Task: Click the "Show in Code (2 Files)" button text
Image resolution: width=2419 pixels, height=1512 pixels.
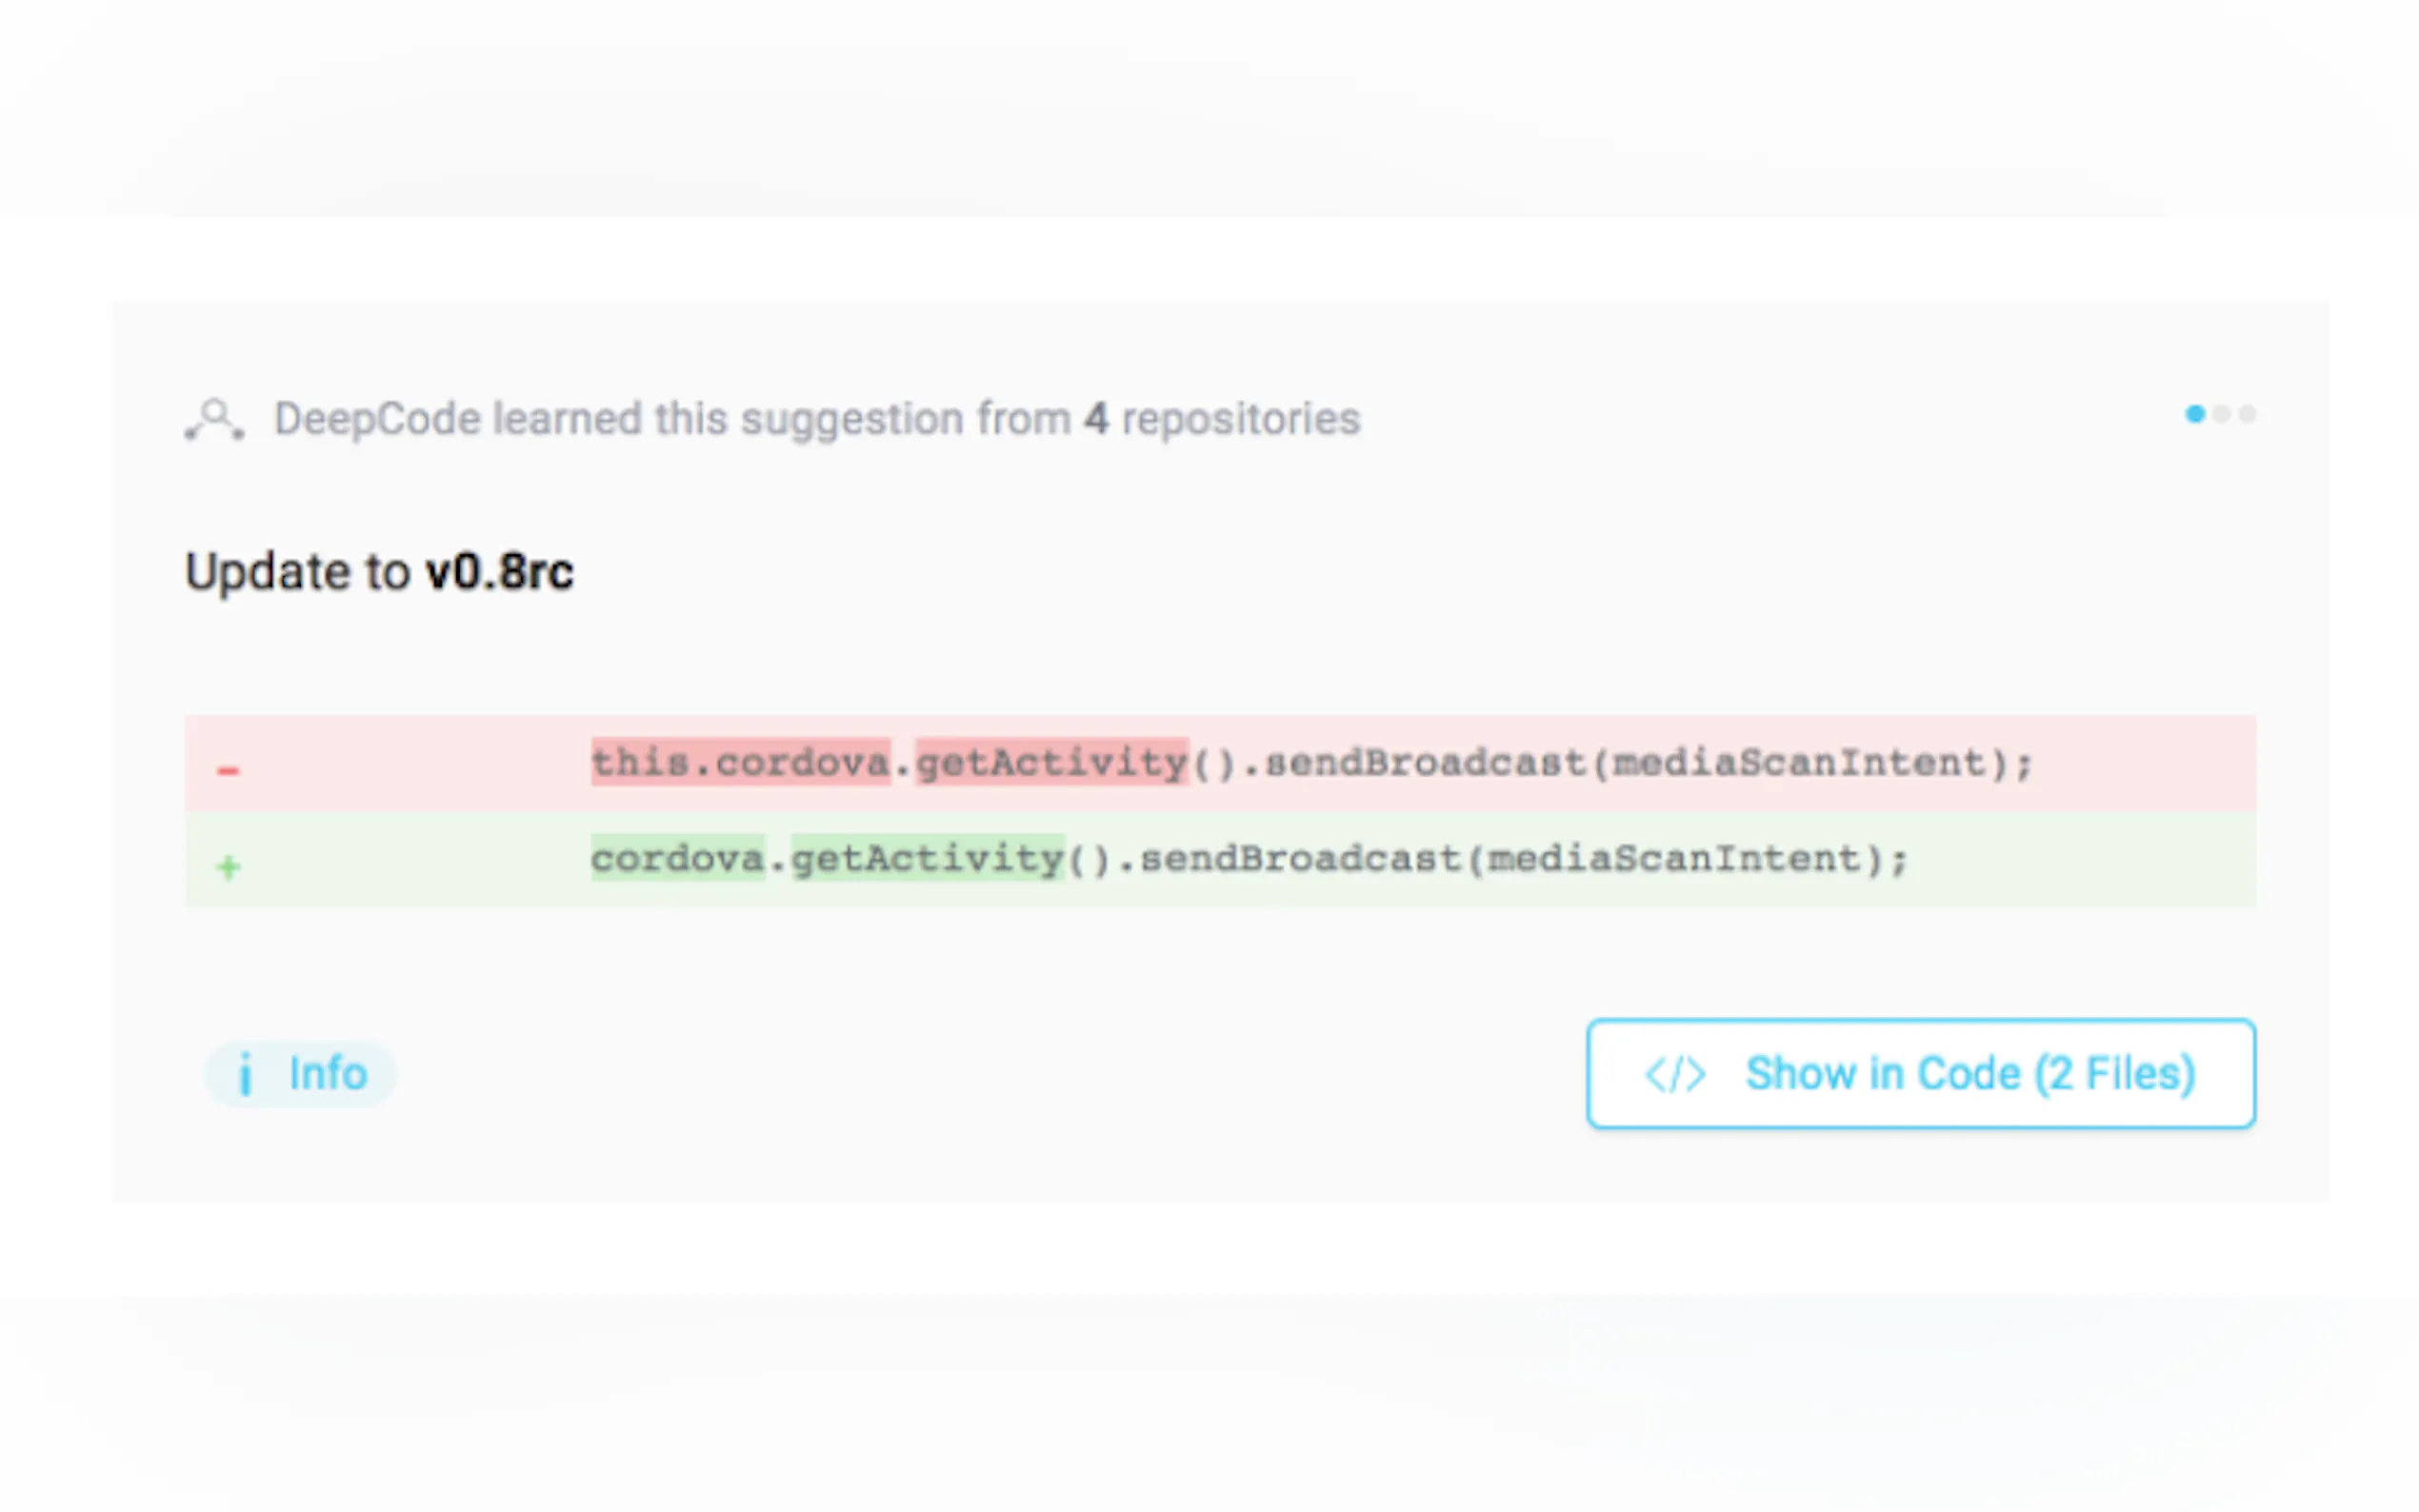Action: [x=1970, y=1074]
